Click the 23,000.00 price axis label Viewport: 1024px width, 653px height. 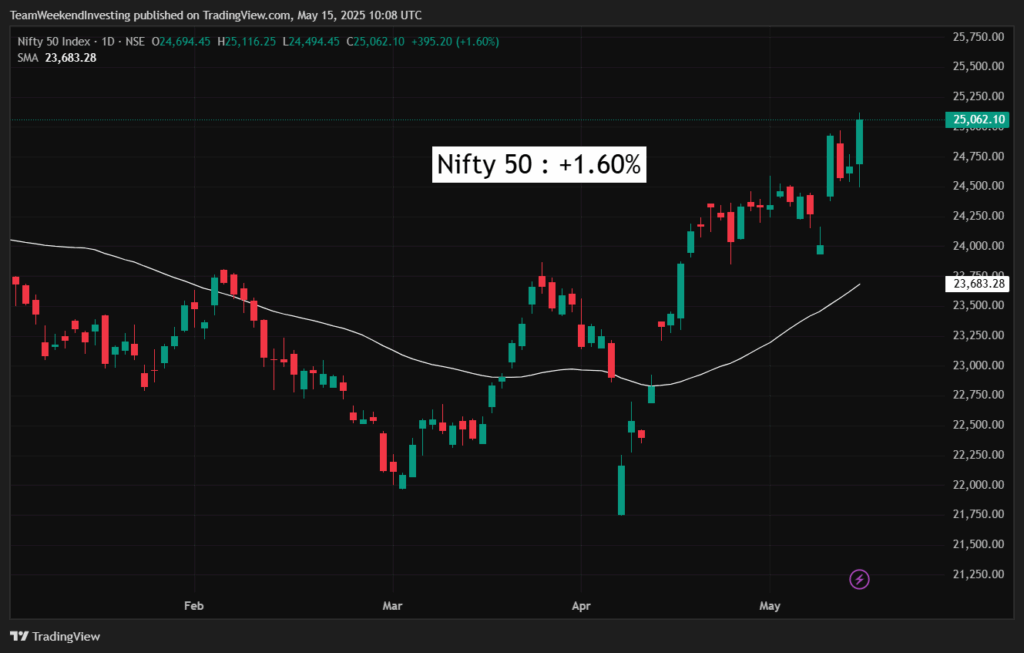coord(978,365)
